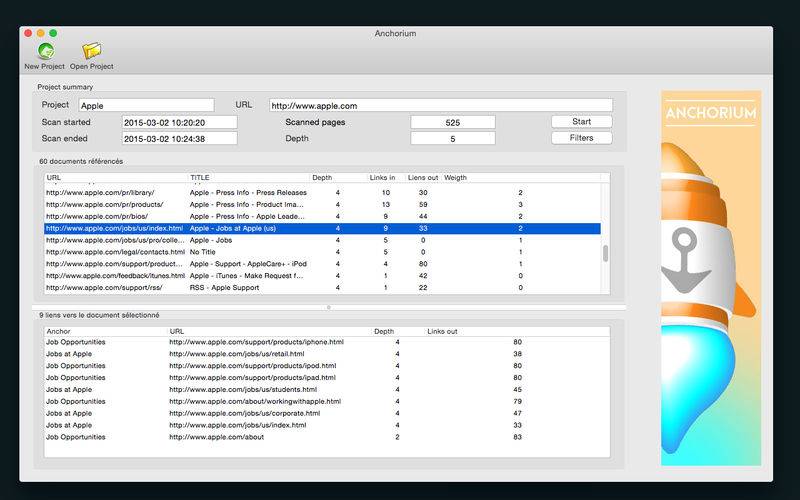Click the Start button

(x=582, y=122)
